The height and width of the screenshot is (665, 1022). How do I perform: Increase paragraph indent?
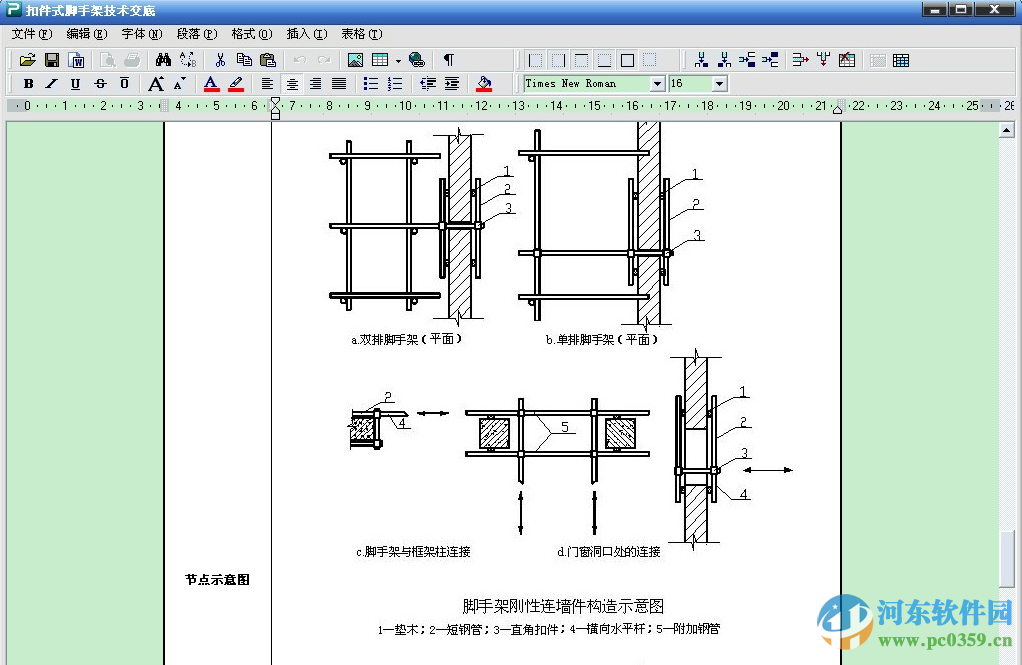pyautogui.click(x=452, y=83)
